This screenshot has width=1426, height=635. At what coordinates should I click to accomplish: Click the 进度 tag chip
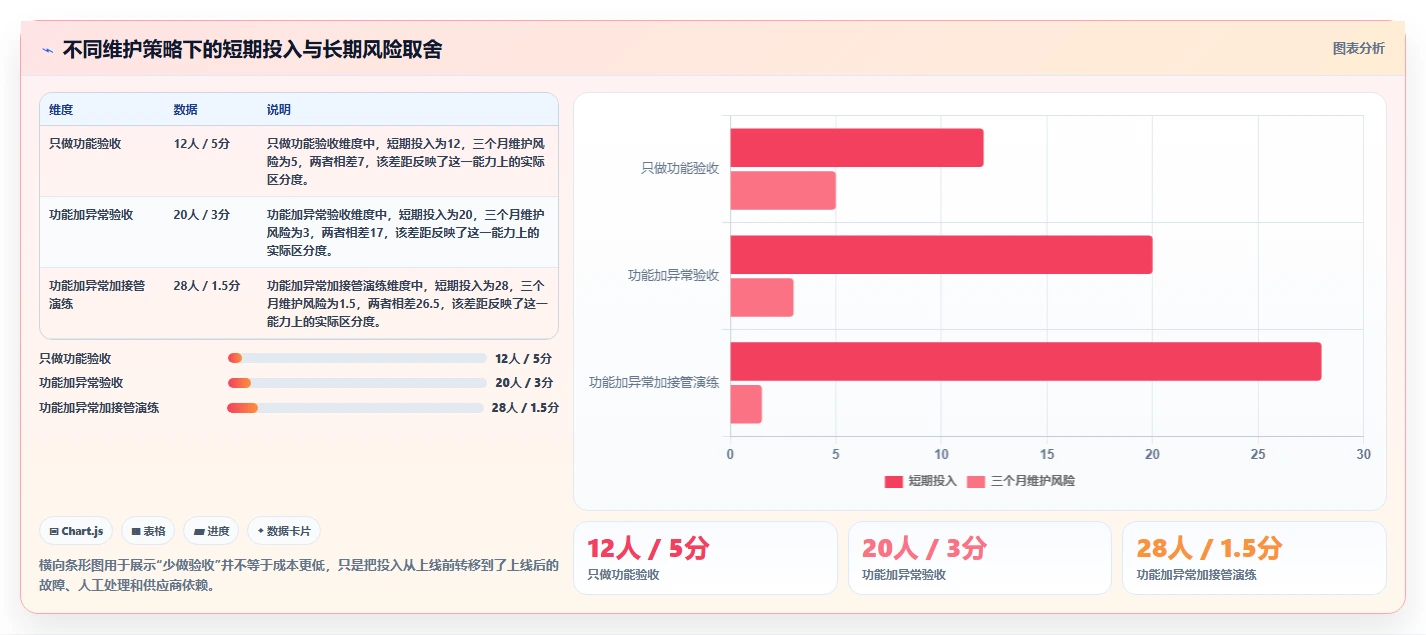[x=211, y=531]
